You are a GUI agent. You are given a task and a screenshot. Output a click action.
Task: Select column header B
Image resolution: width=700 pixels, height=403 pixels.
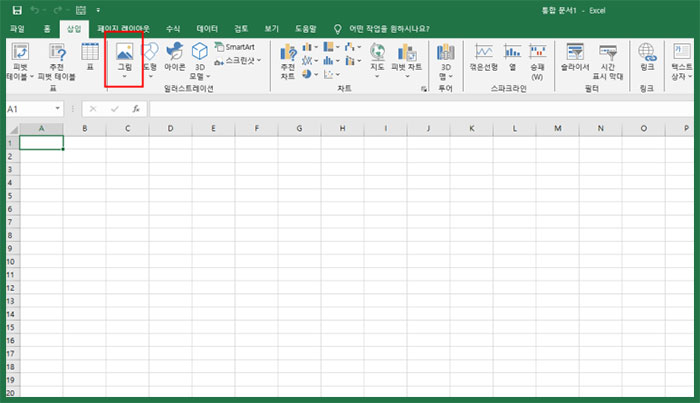(x=84, y=129)
